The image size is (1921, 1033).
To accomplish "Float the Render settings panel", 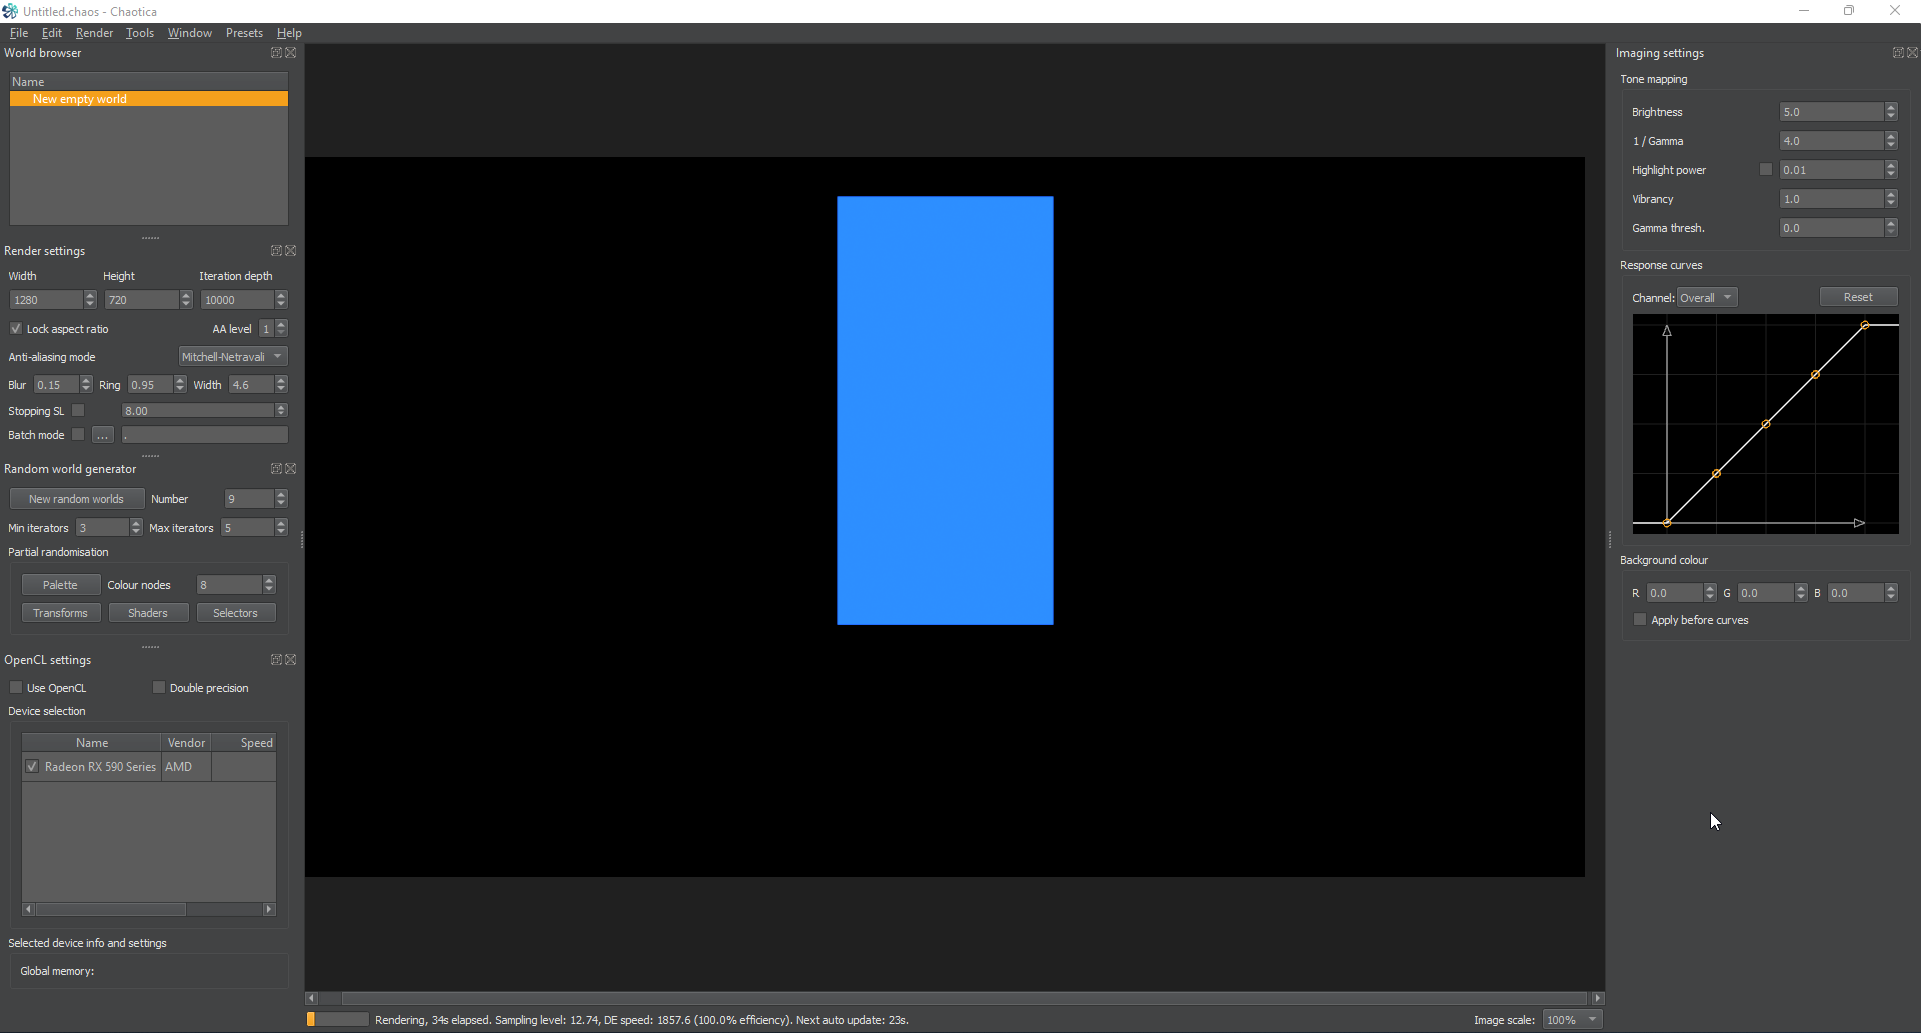I will pyautogui.click(x=276, y=251).
